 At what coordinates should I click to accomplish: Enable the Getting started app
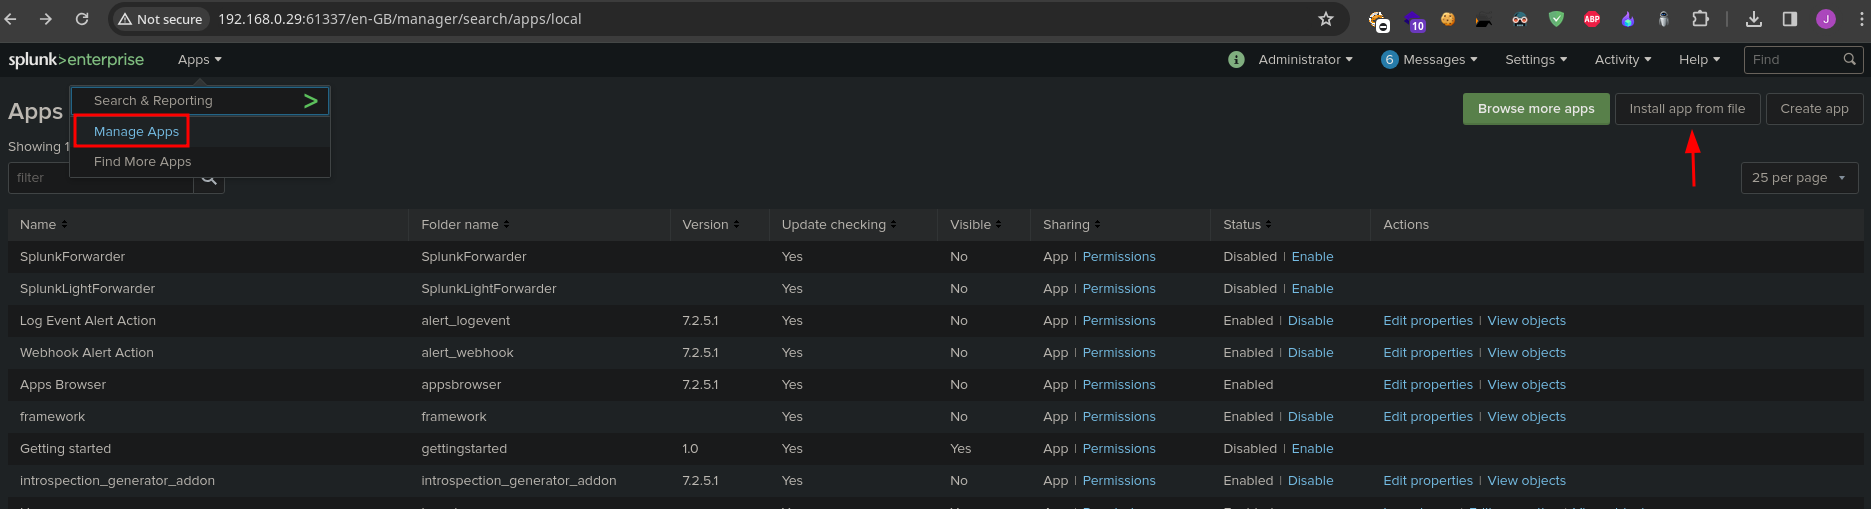point(1312,449)
